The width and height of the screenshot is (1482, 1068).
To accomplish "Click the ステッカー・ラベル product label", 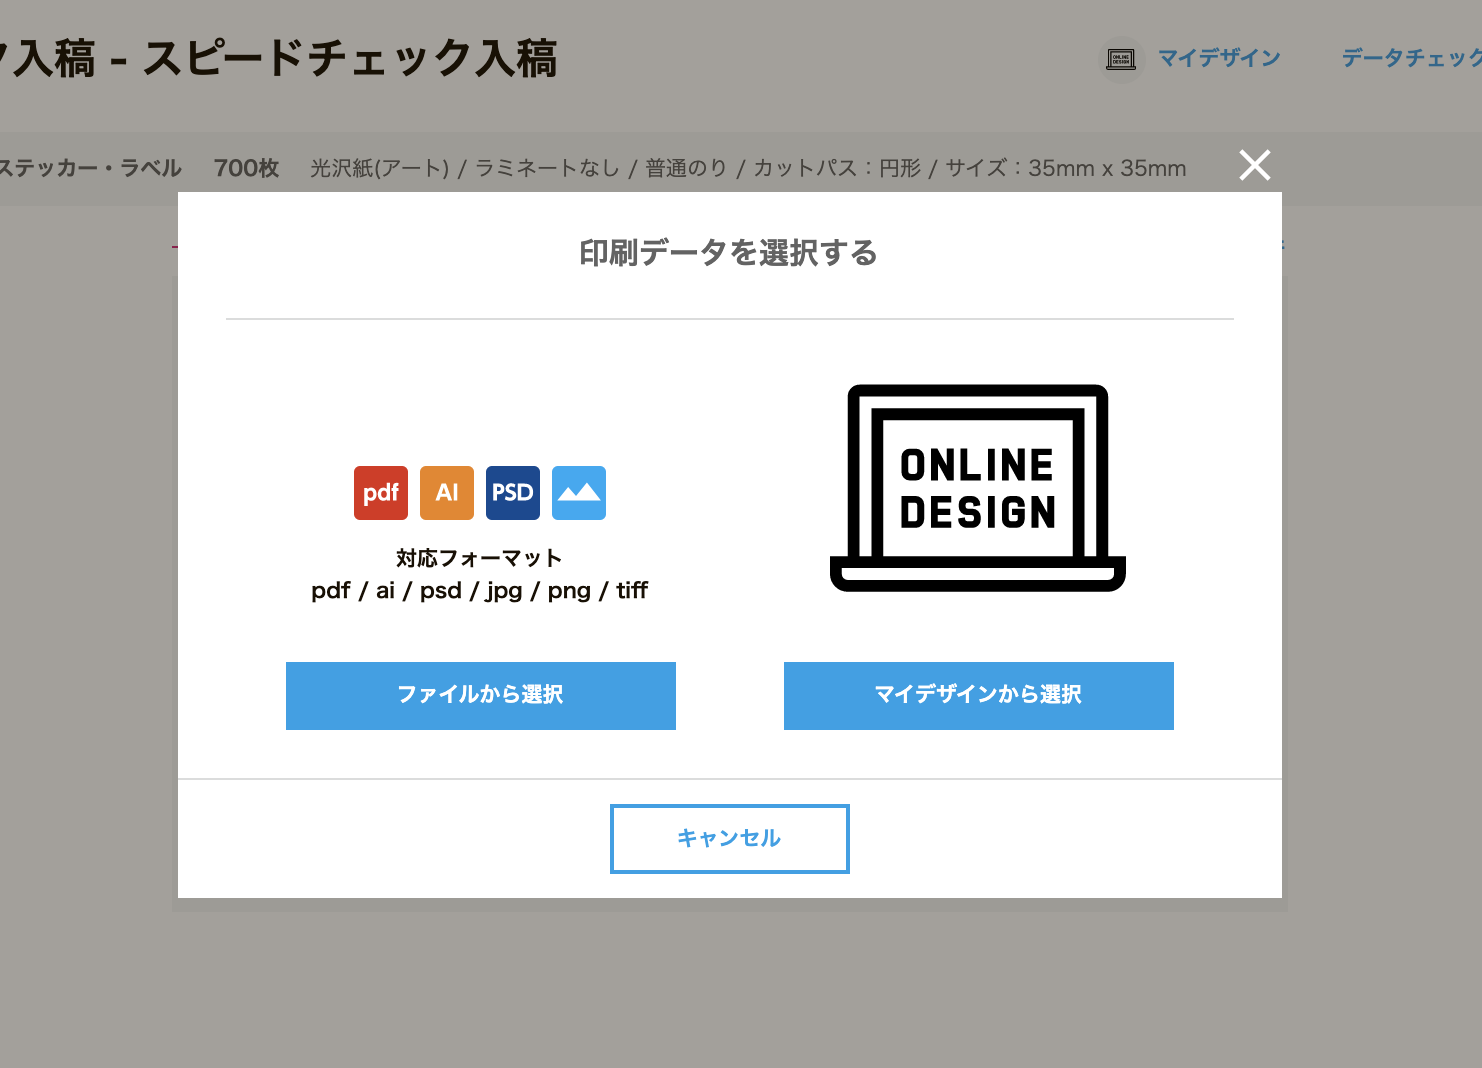I will coord(90,168).
